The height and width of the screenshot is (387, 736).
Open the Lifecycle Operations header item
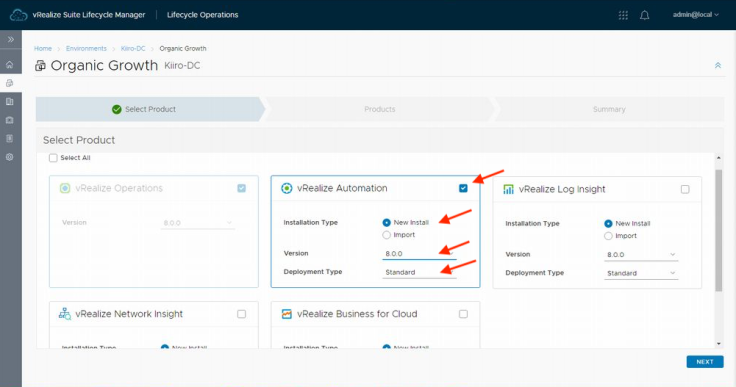202,15
